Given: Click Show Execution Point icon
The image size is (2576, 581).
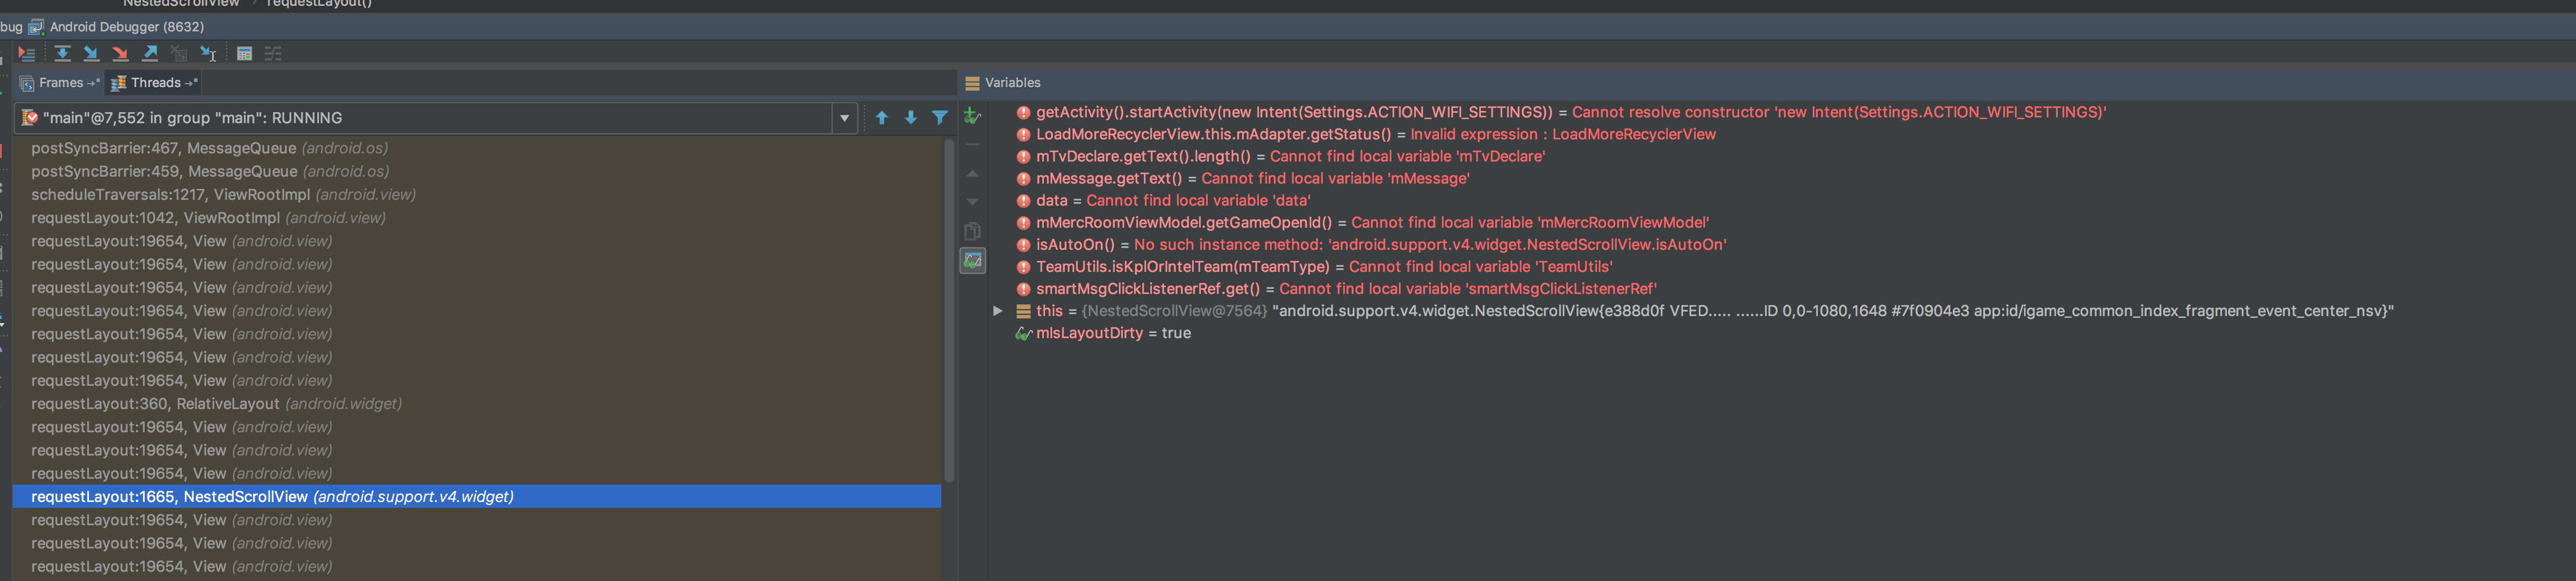Looking at the screenshot, I should 26,53.
